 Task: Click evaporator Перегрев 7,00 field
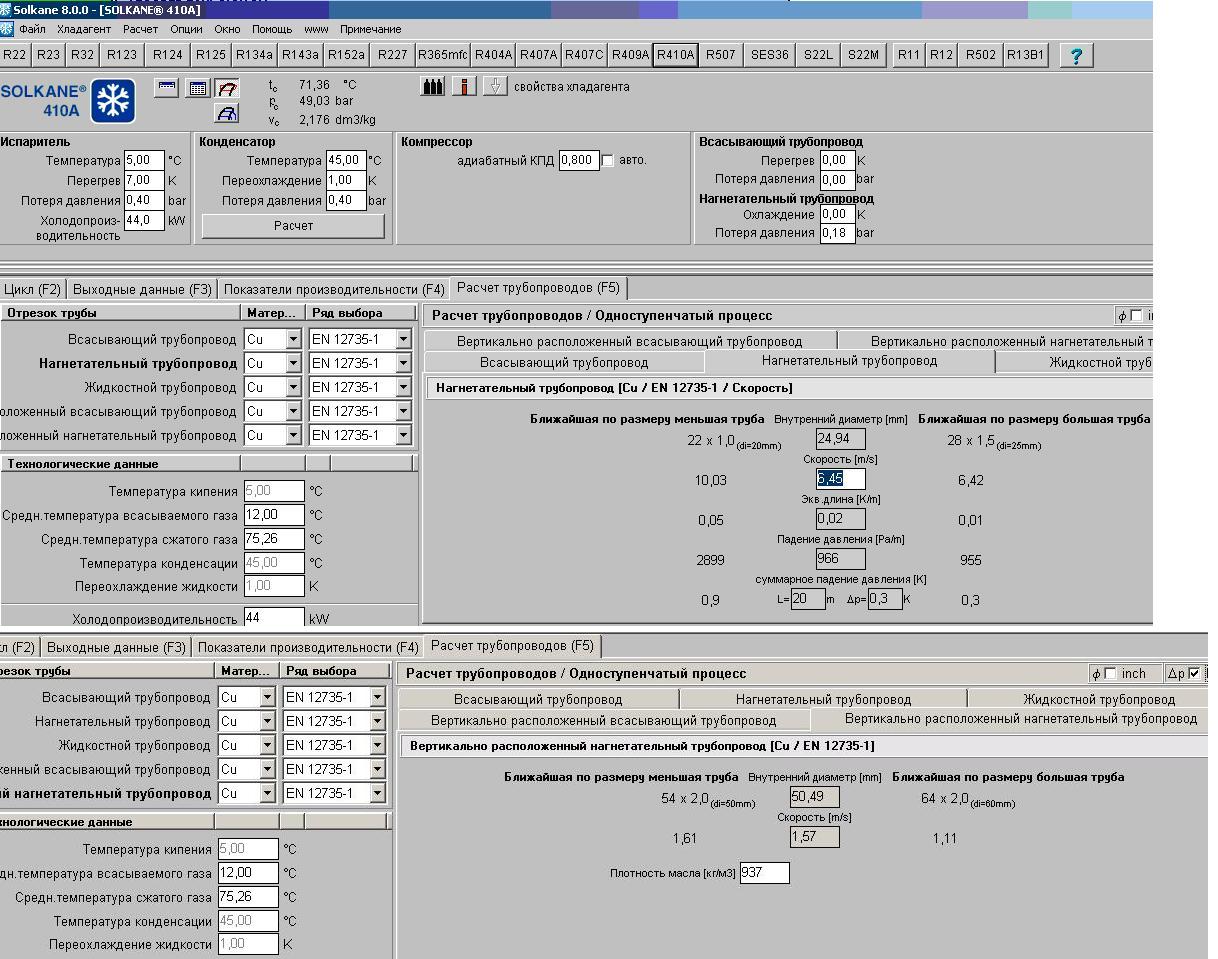click(x=144, y=180)
